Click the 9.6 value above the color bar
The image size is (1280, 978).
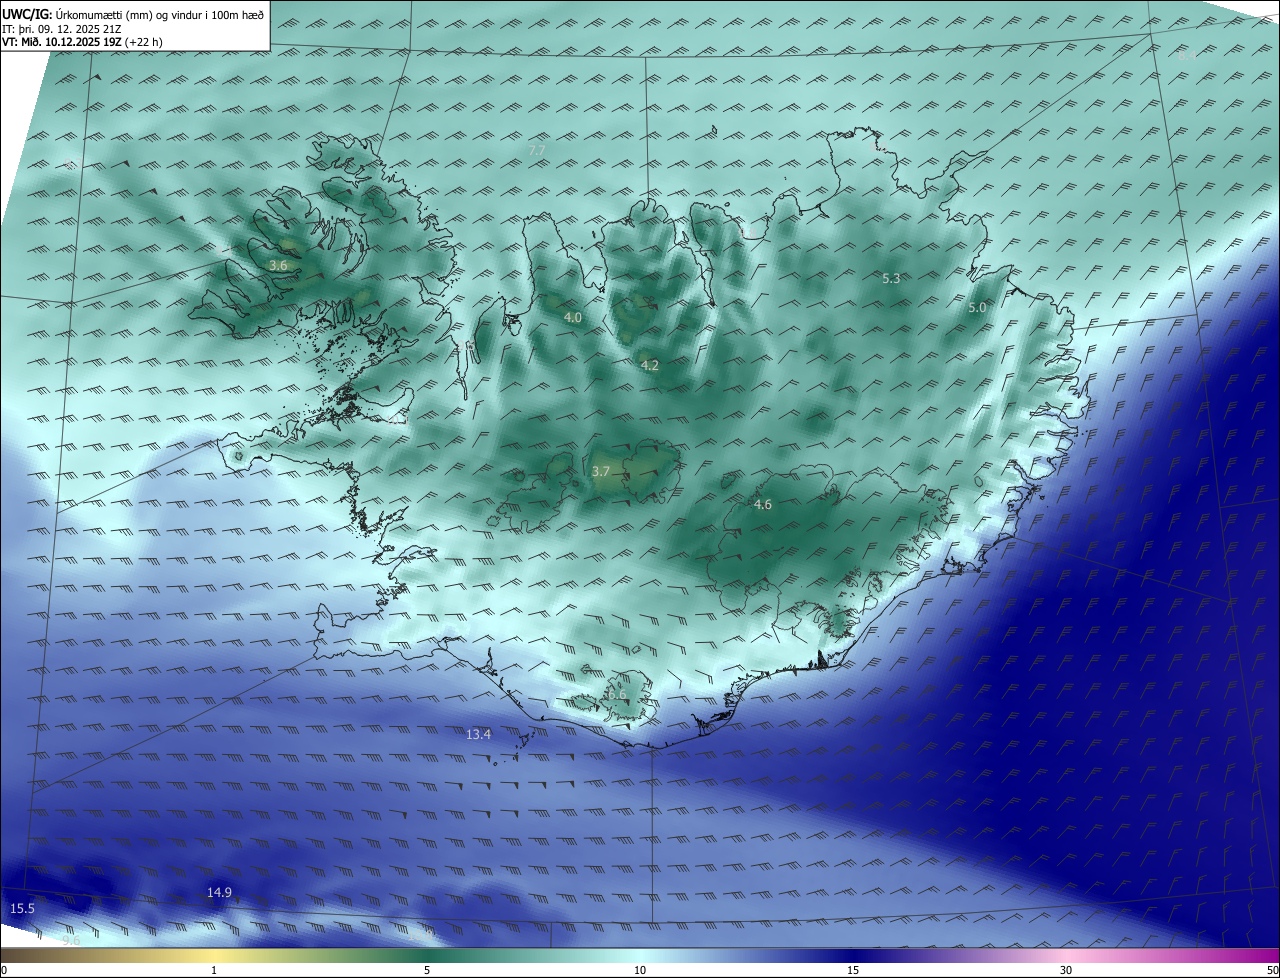[x=71, y=940]
